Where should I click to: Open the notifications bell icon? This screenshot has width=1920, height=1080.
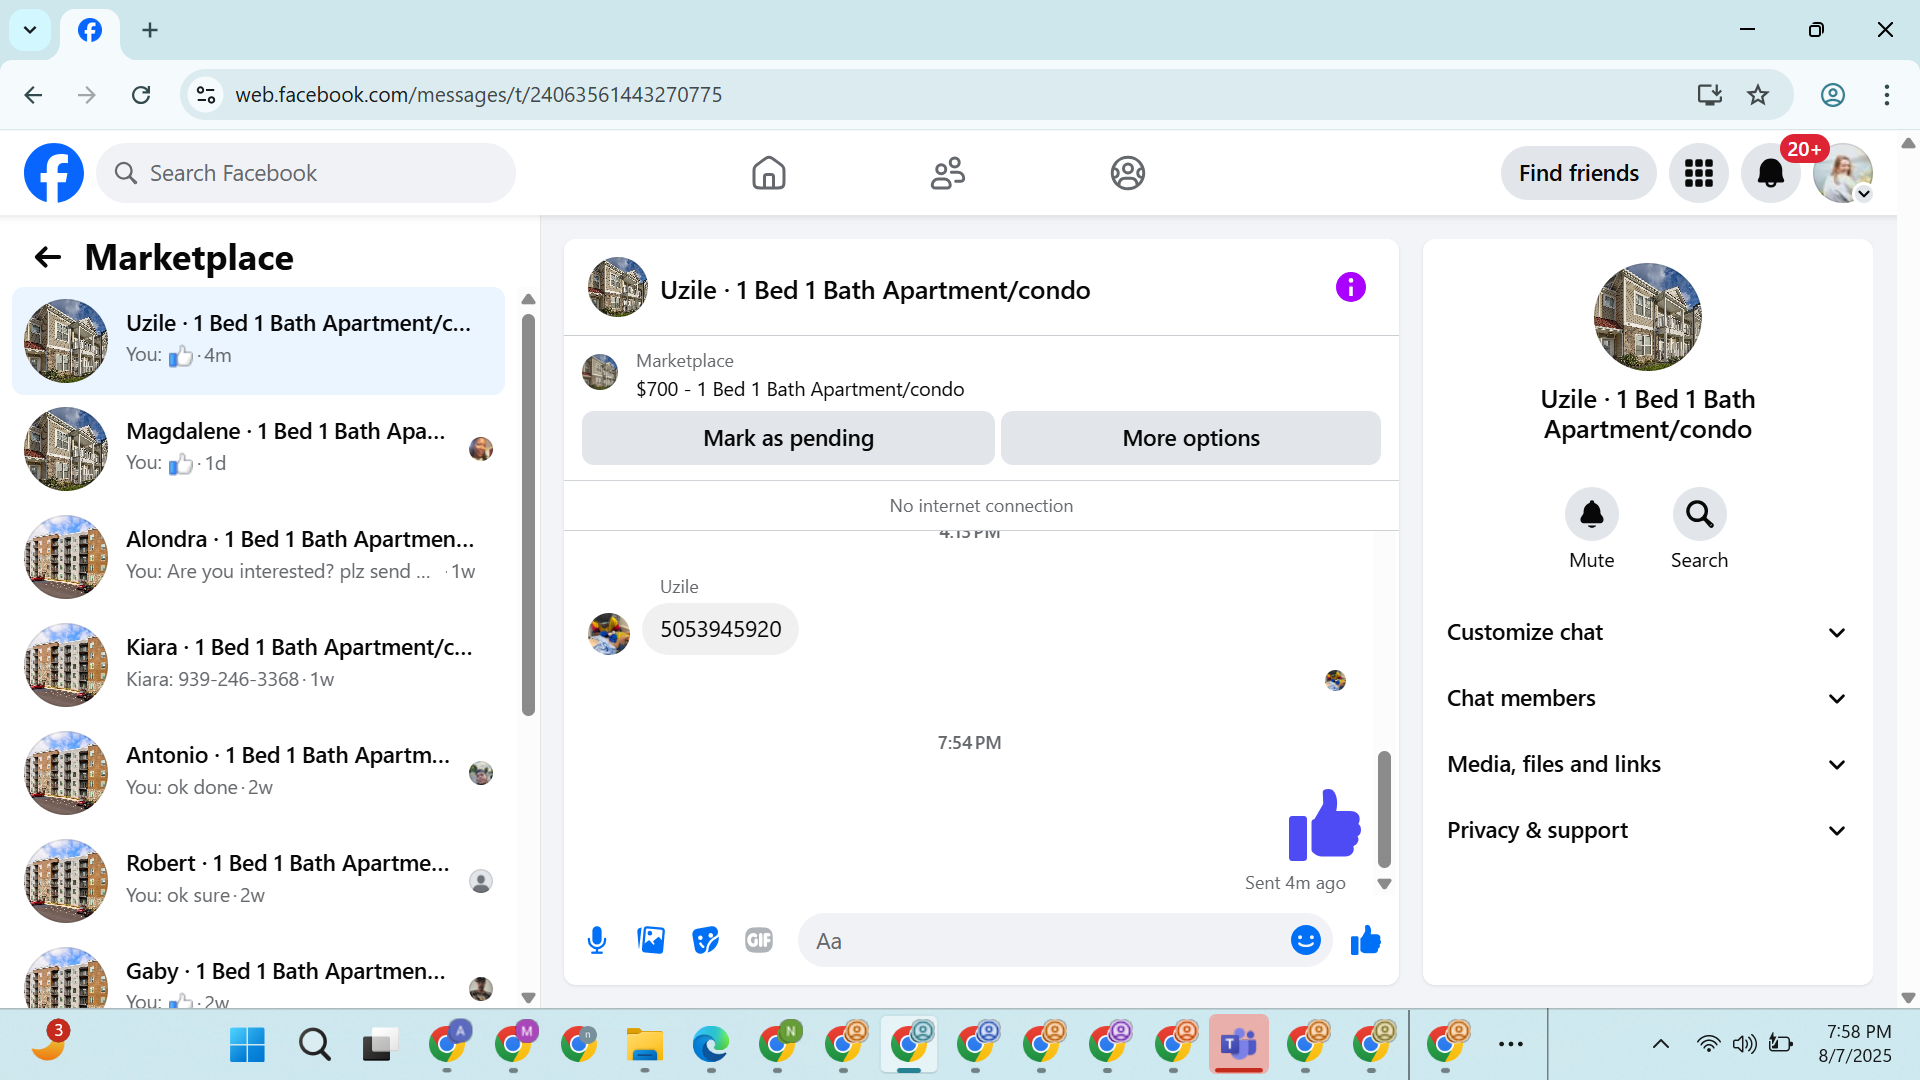click(x=1770, y=173)
